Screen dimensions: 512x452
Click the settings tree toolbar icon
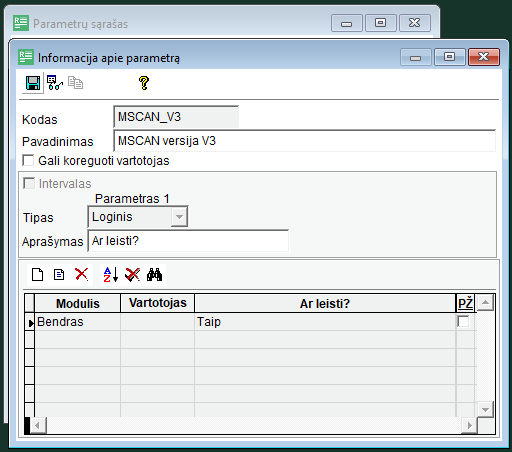pyautogui.click(x=55, y=83)
